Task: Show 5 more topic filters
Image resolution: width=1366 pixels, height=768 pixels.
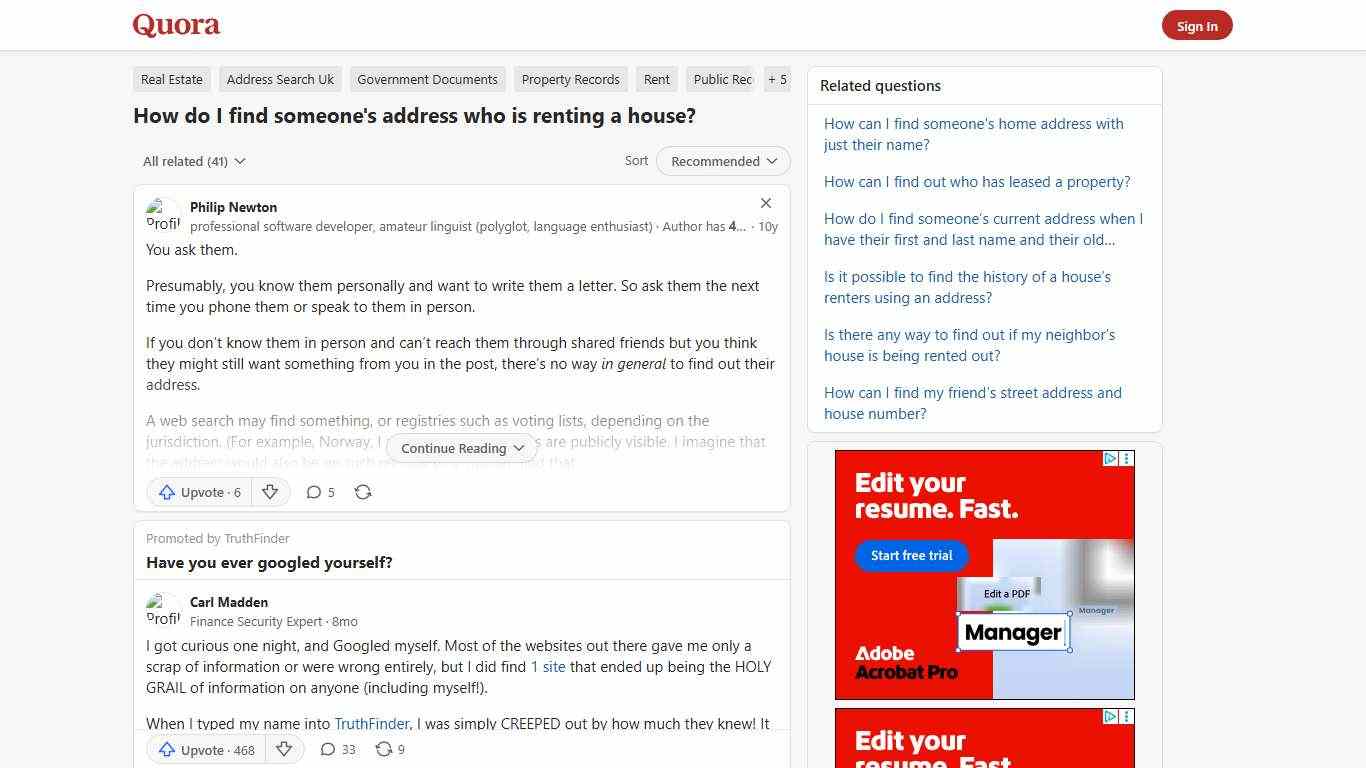Action: pos(777,79)
